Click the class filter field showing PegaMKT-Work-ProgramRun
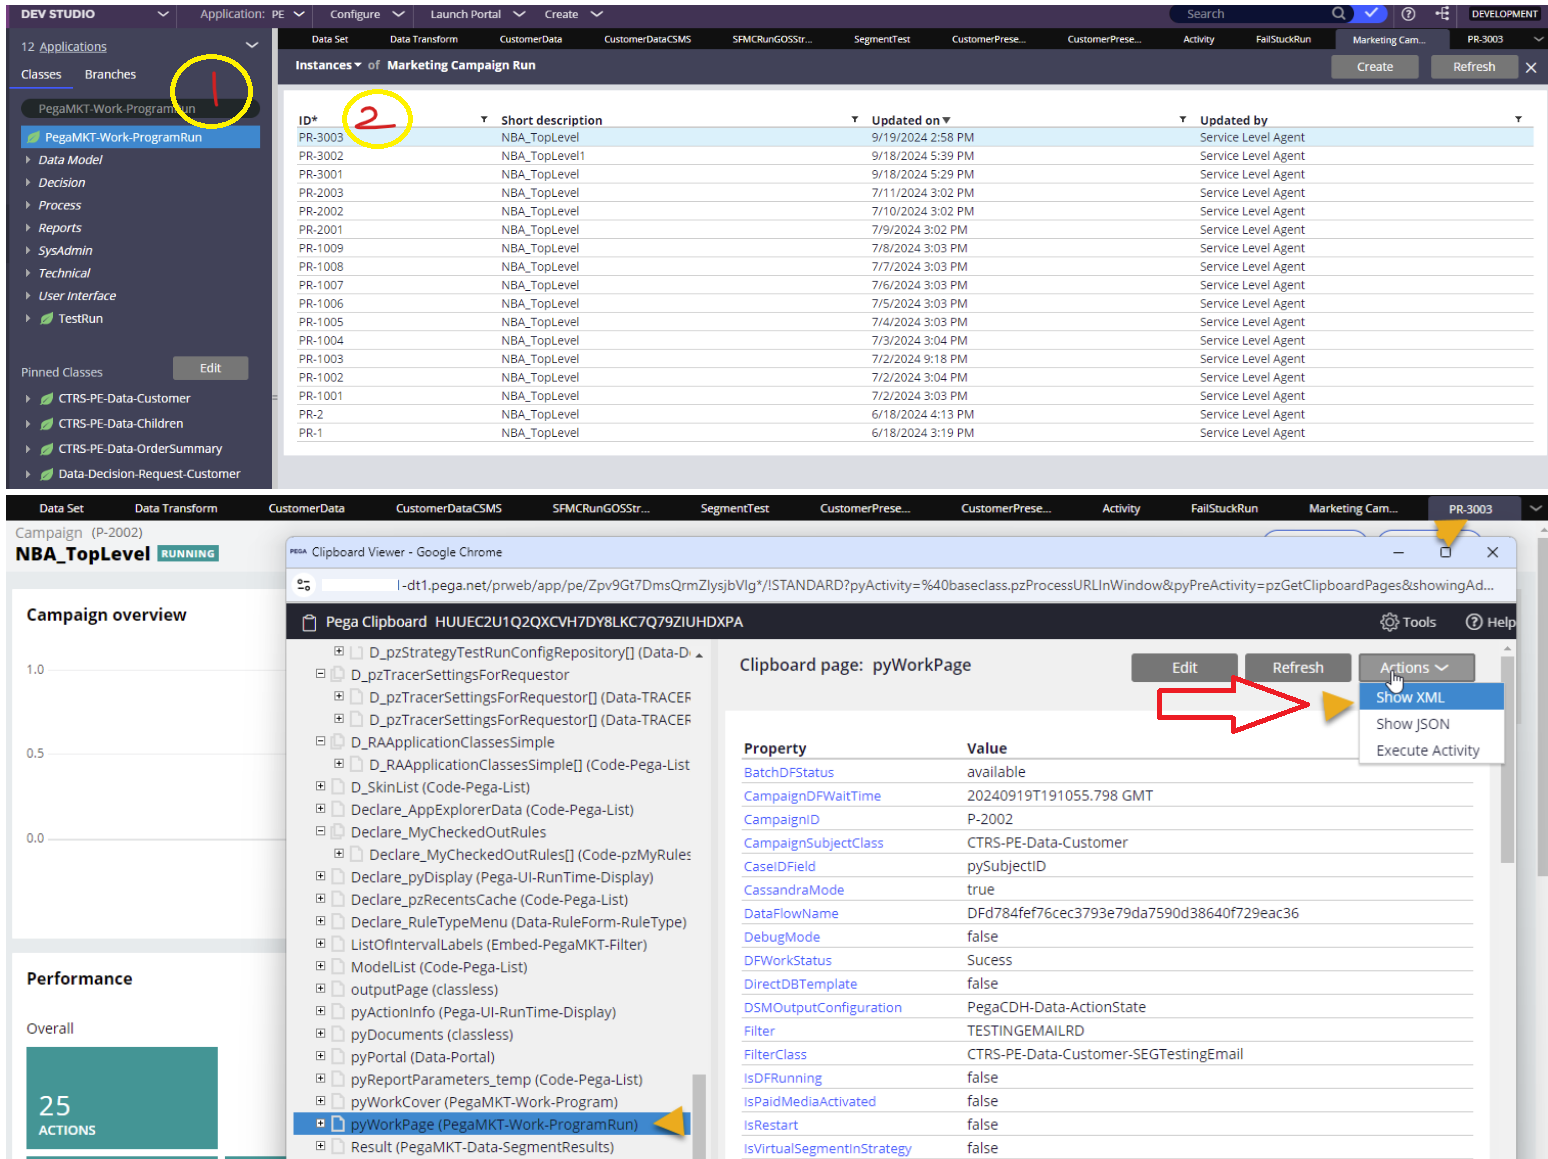Screen dimensions: 1548x1159 (139, 108)
